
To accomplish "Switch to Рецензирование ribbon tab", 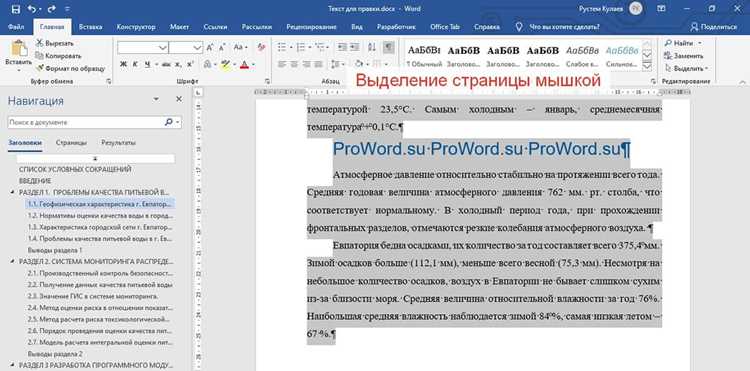I will 310,27.
